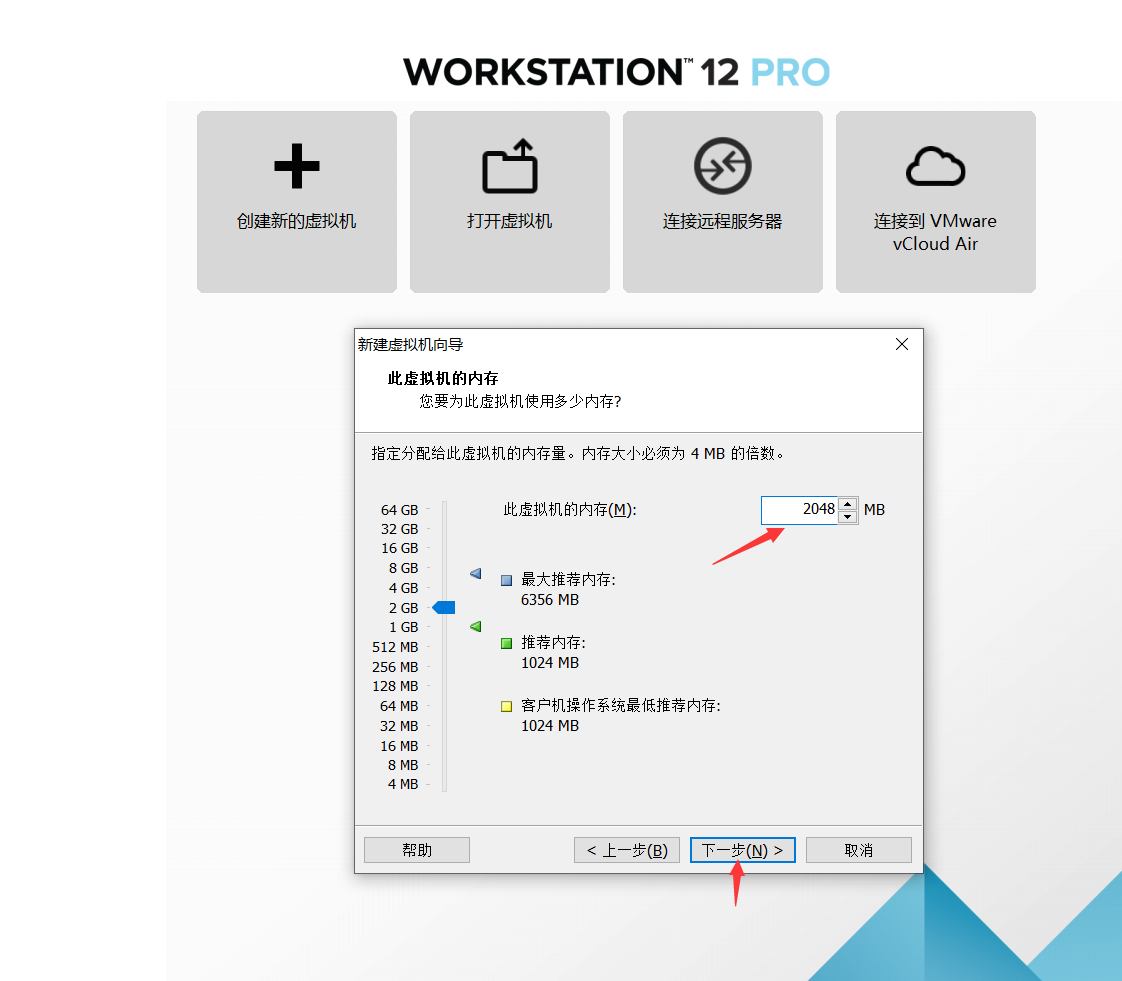
Task: Click the open virtual machine folder icon
Action: click(509, 166)
